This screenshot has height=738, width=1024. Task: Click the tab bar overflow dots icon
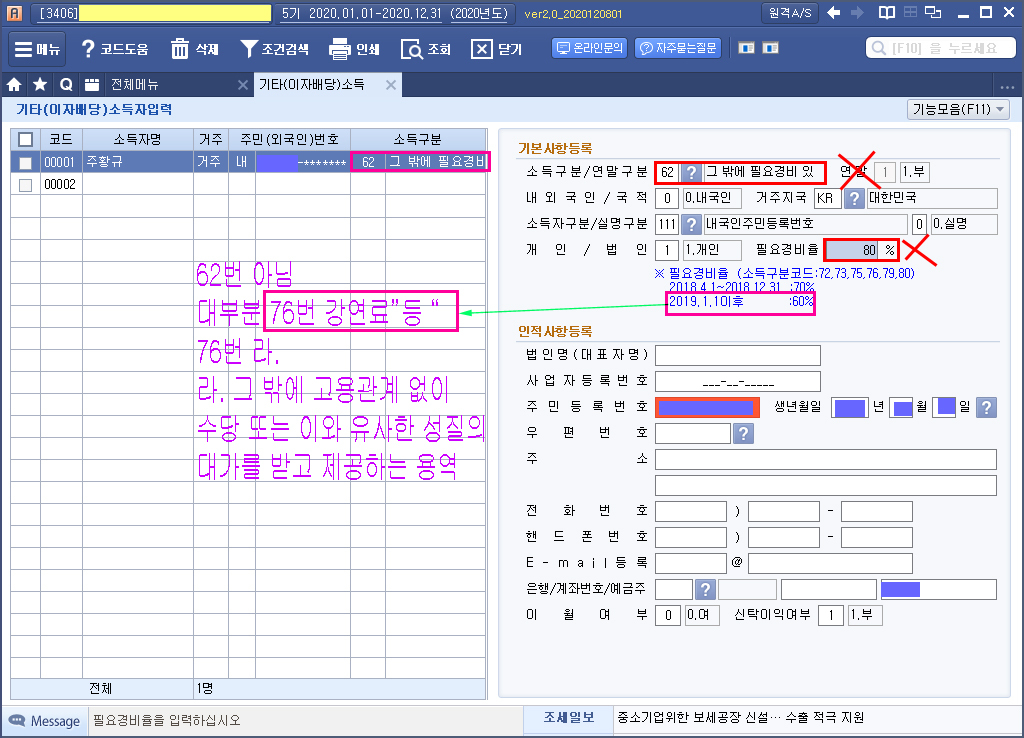[x=1007, y=86]
